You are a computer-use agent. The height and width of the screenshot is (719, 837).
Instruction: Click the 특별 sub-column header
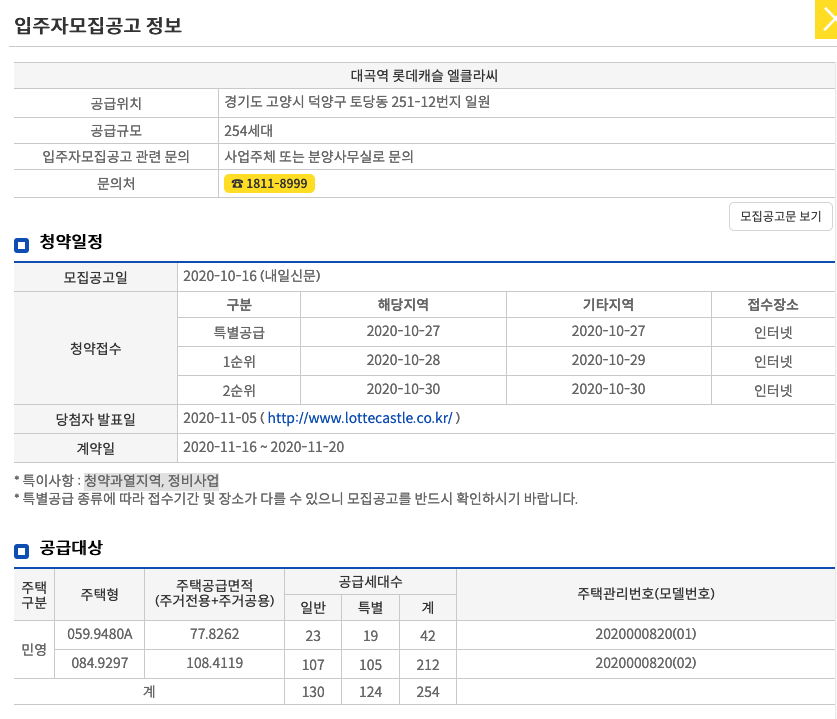(x=370, y=607)
